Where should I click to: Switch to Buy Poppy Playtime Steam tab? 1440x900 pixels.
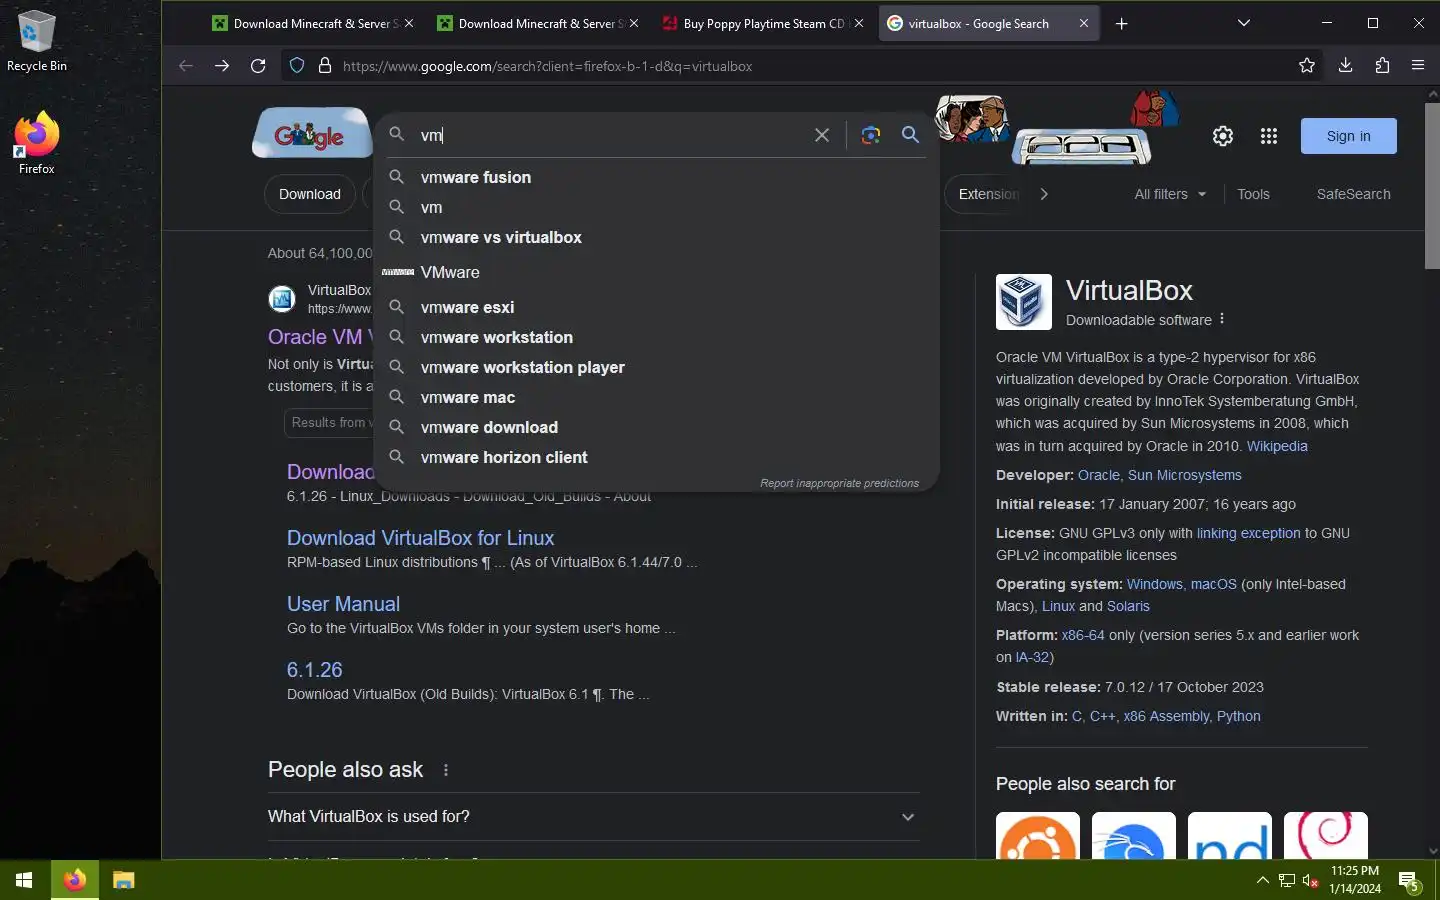(762, 23)
